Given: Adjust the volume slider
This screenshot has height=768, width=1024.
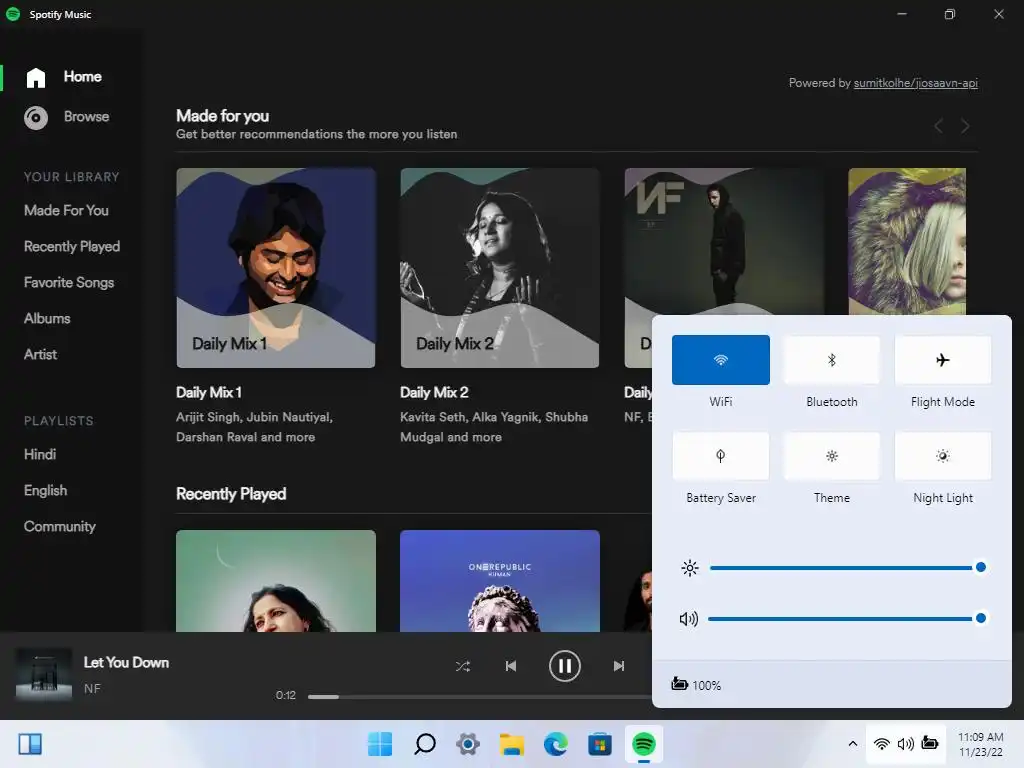Looking at the screenshot, I should pyautogui.click(x=847, y=618).
